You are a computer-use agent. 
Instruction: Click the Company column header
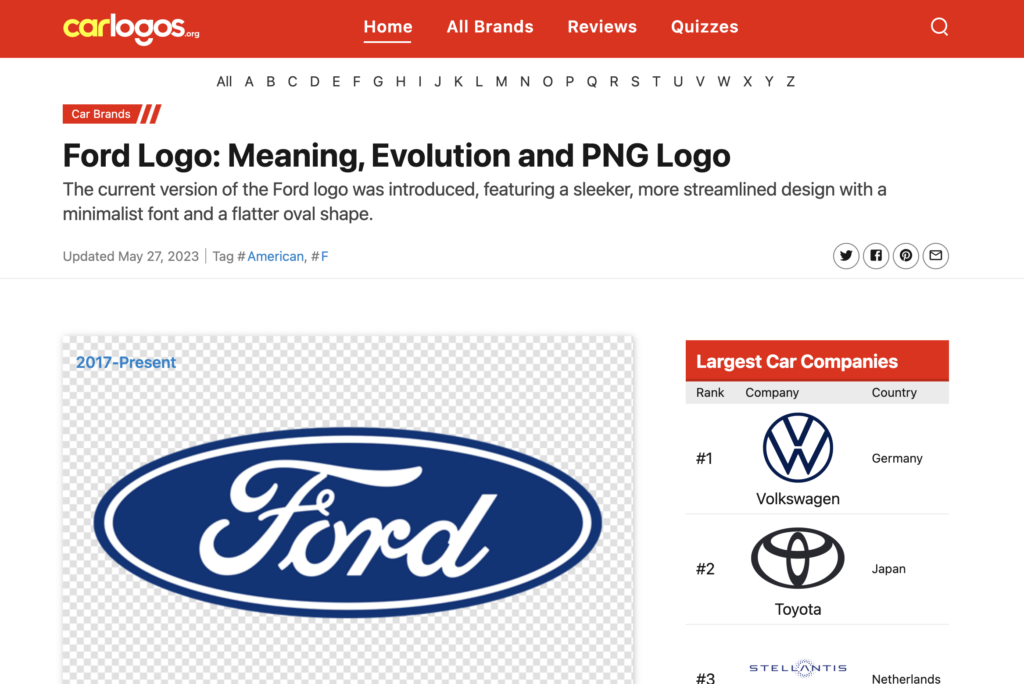pos(772,393)
